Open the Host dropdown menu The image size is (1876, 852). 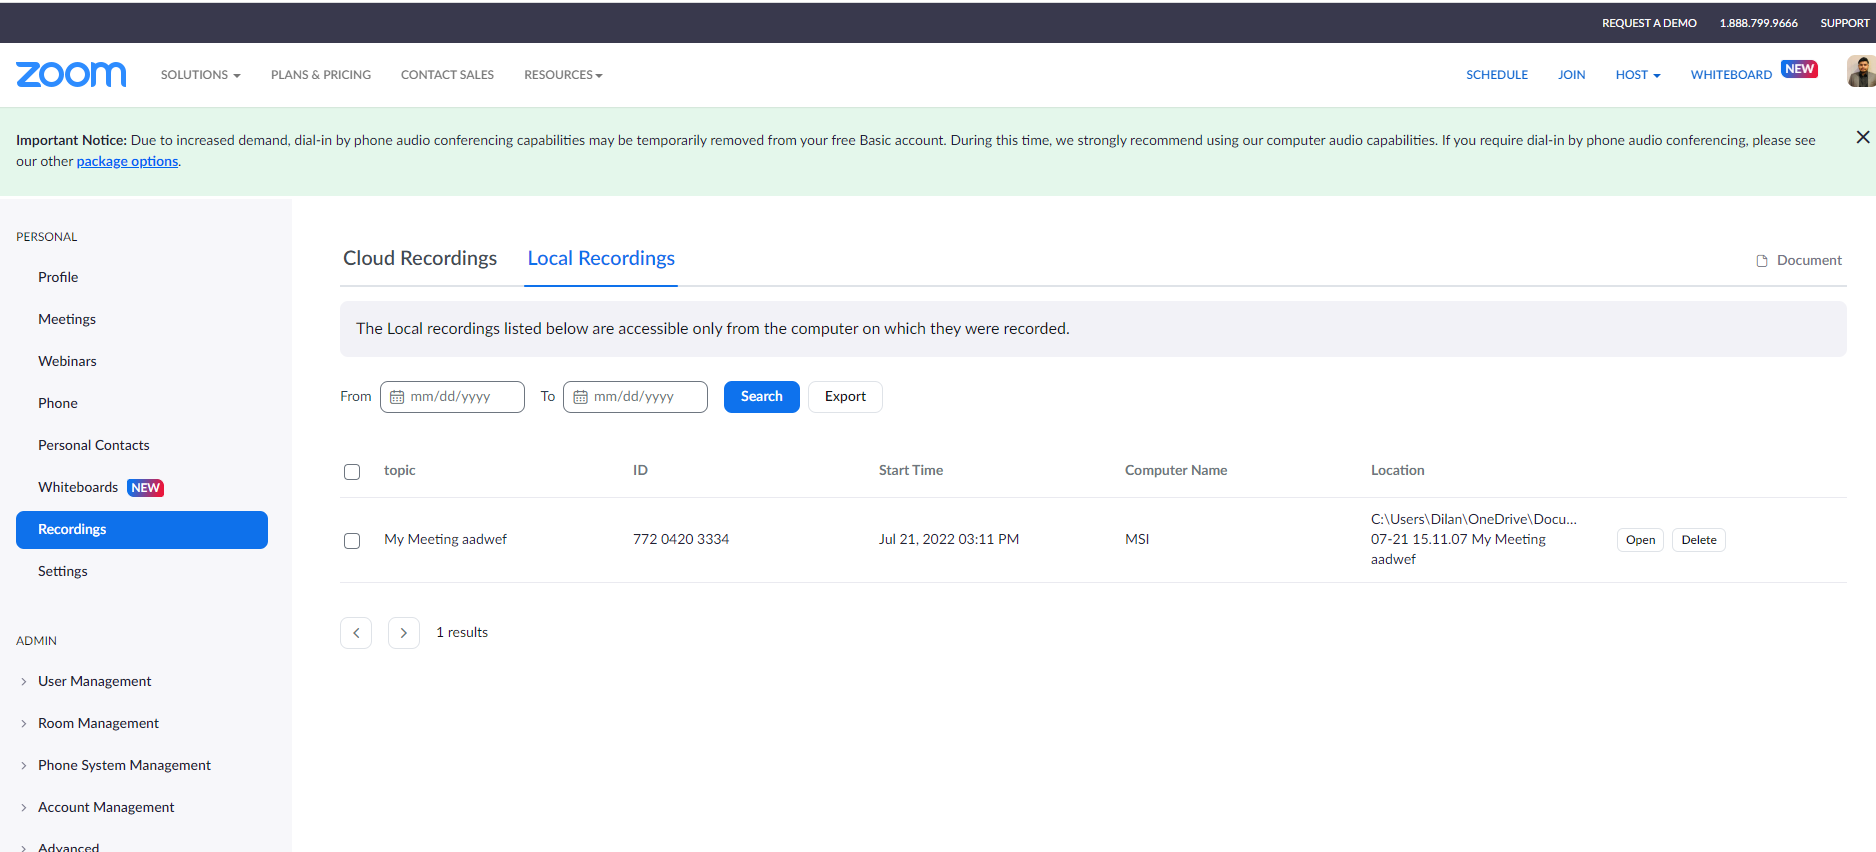click(x=1638, y=75)
